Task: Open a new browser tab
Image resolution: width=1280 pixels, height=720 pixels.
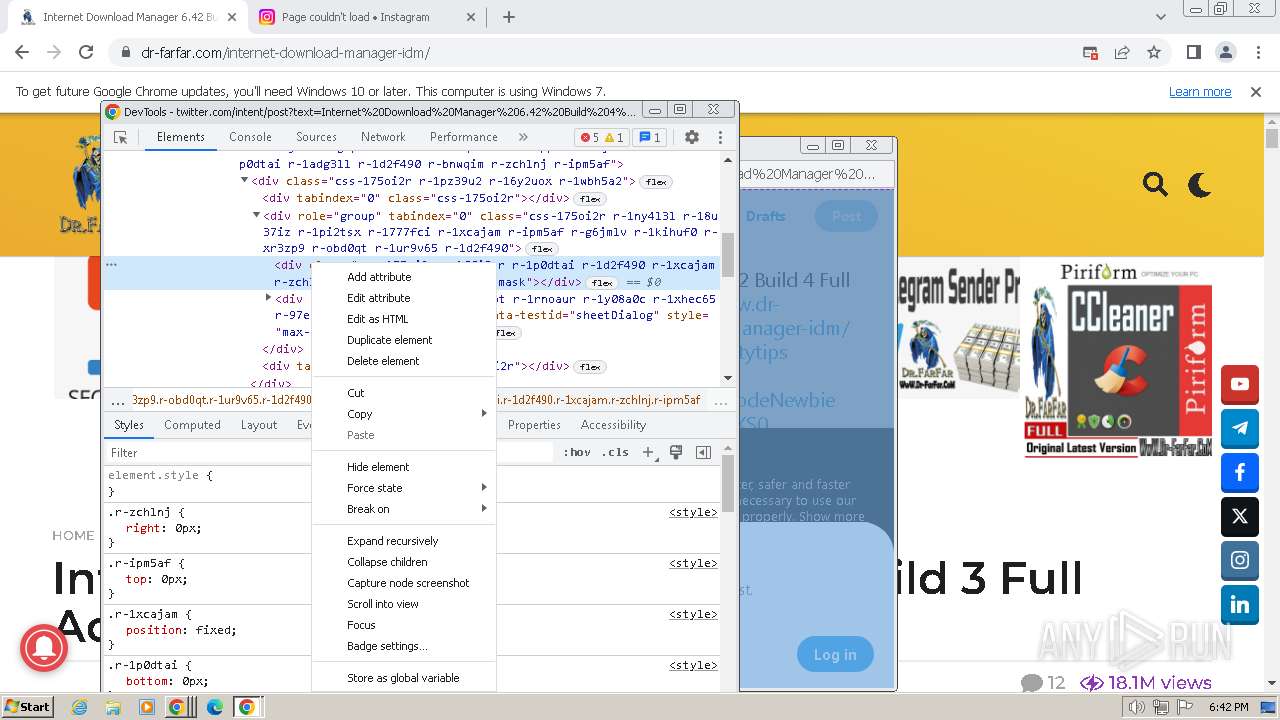Action: click(x=509, y=17)
